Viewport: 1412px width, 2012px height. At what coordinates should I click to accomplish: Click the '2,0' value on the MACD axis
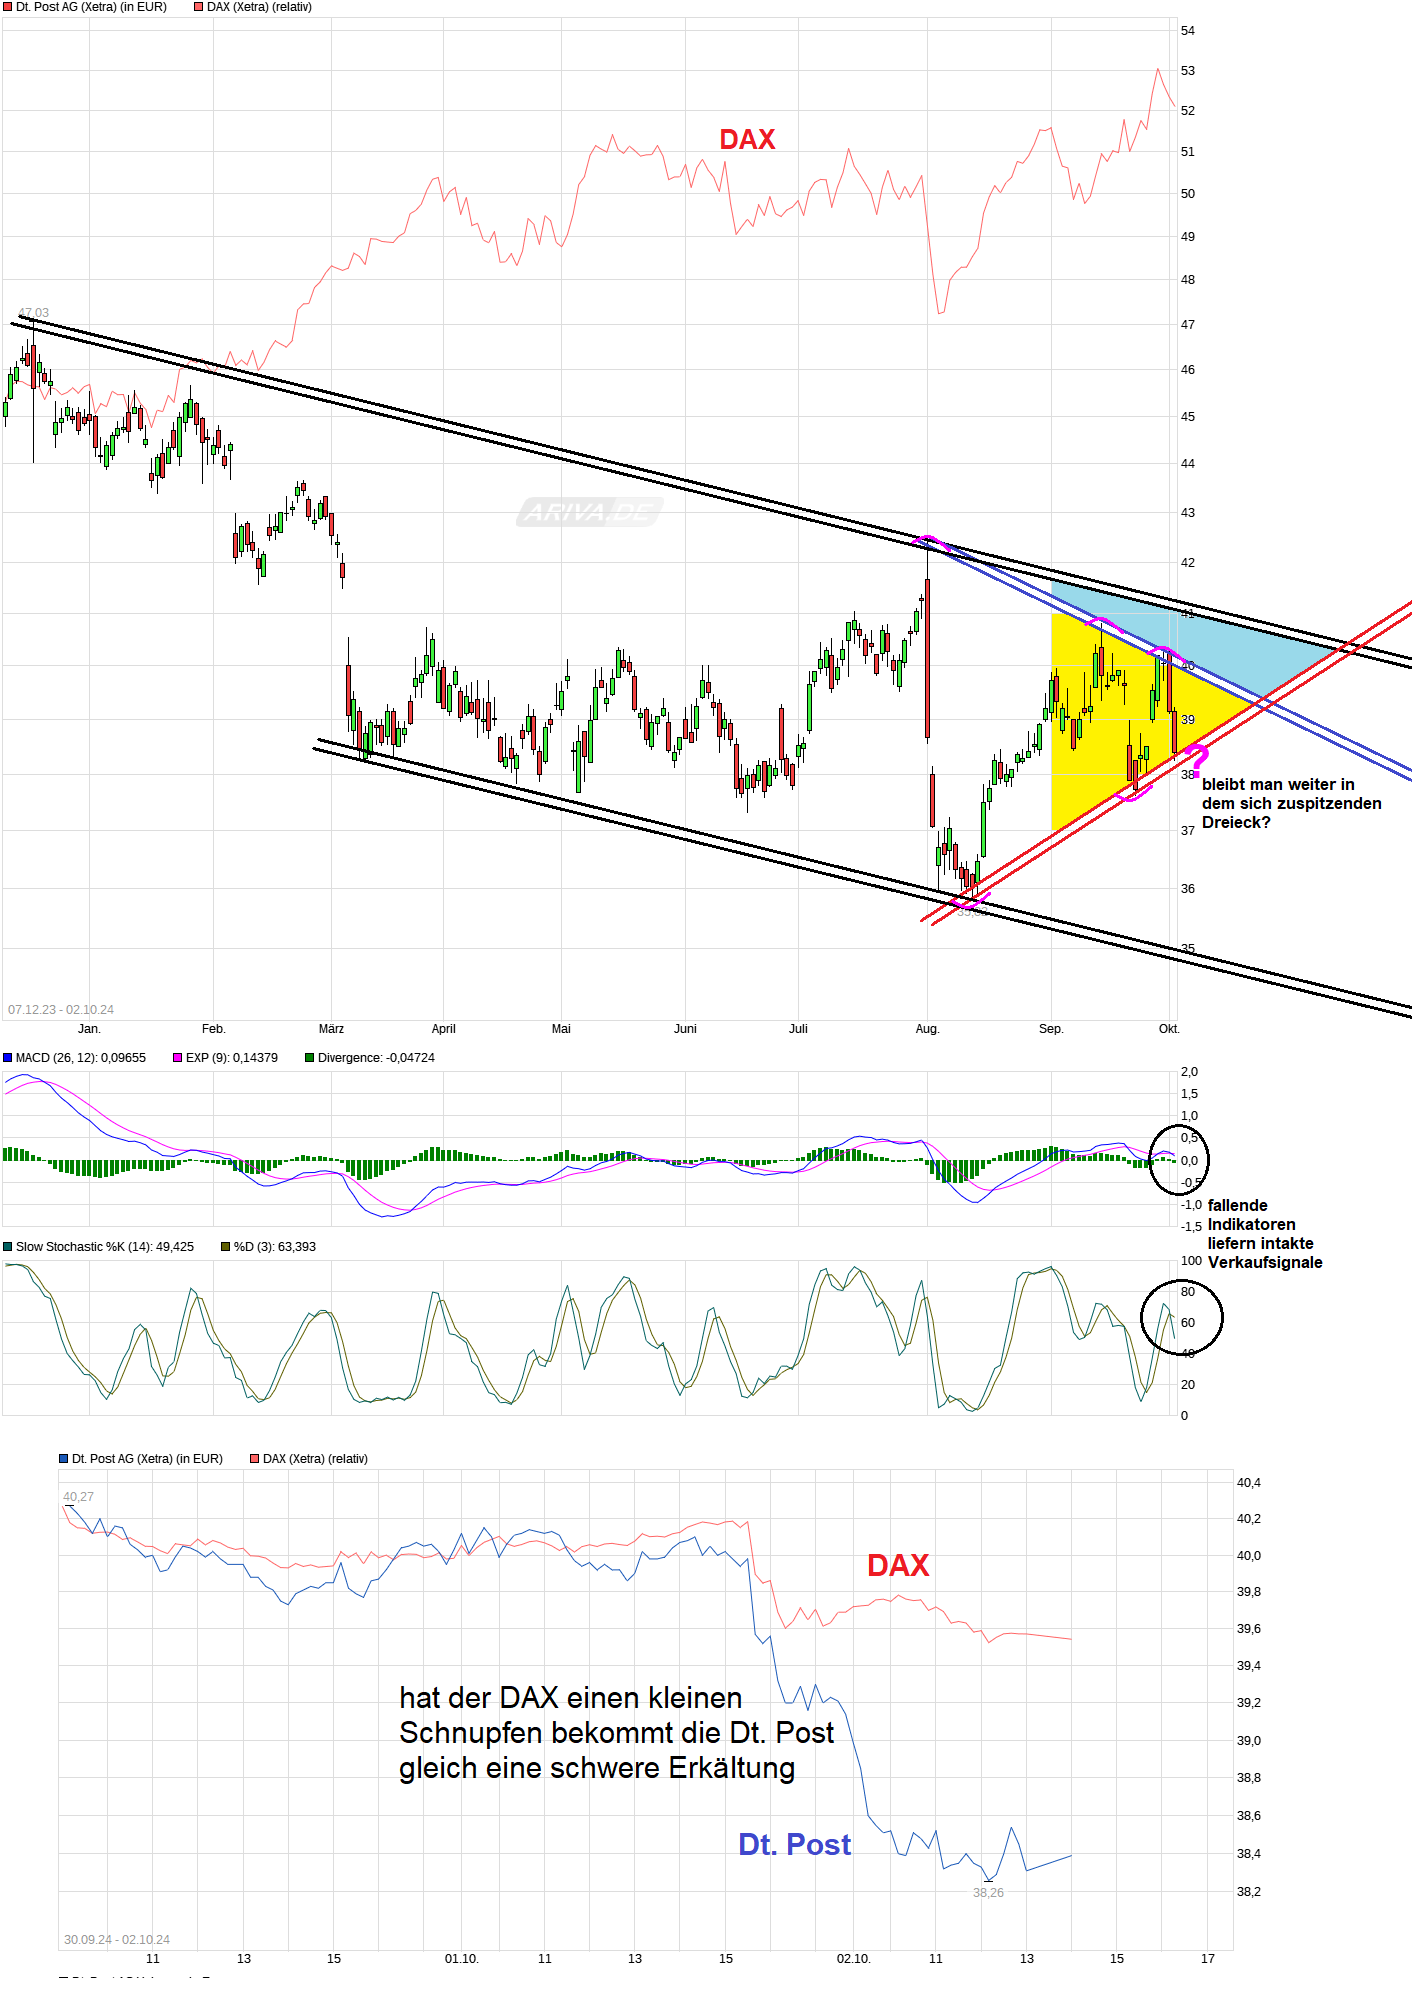click(x=1189, y=1072)
